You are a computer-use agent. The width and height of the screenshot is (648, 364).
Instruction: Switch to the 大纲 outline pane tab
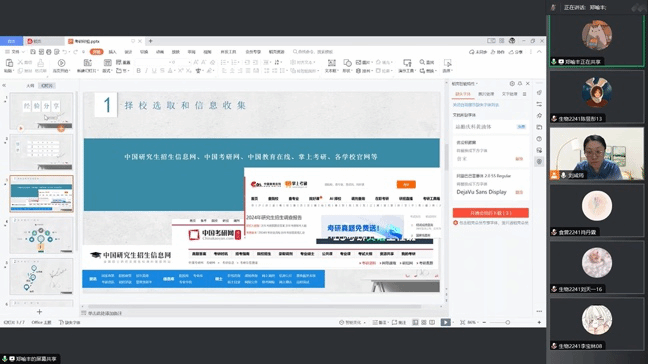[30, 86]
